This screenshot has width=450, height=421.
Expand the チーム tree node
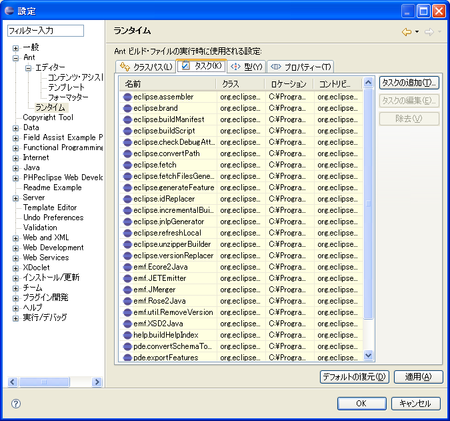(16, 288)
